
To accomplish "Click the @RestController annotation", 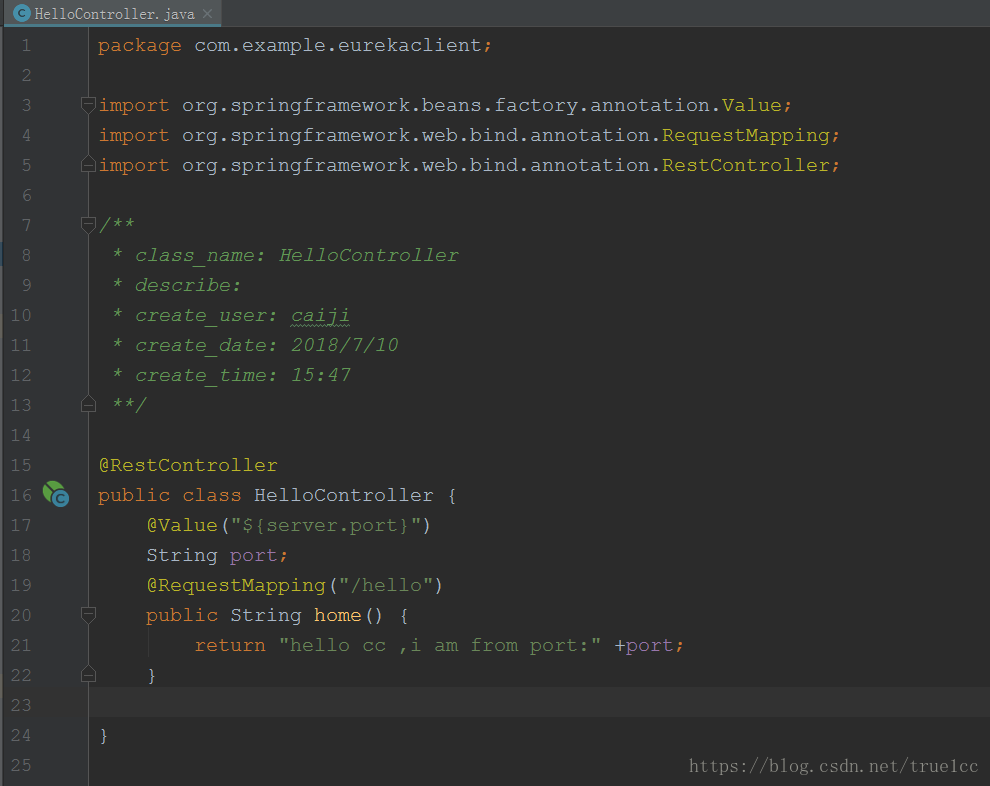I will pos(188,465).
